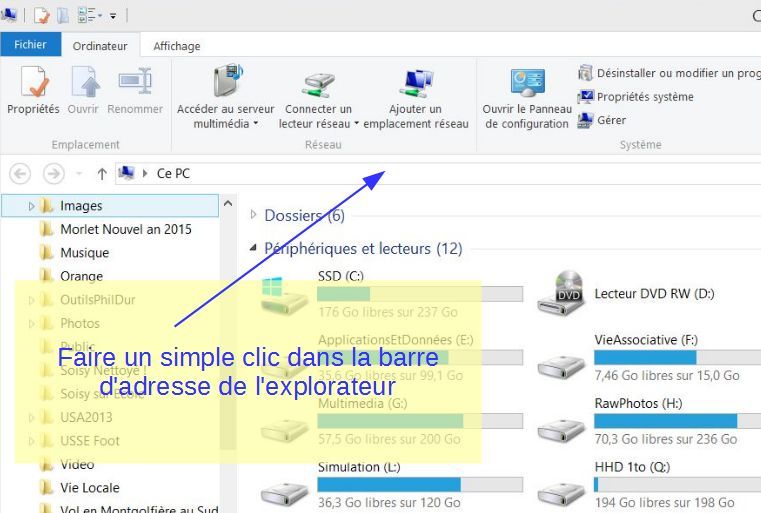Image resolution: width=761 pixels, height=513 pixels.
Task: Click the computer icon in address bar
Action: click(x=126, y=173)
